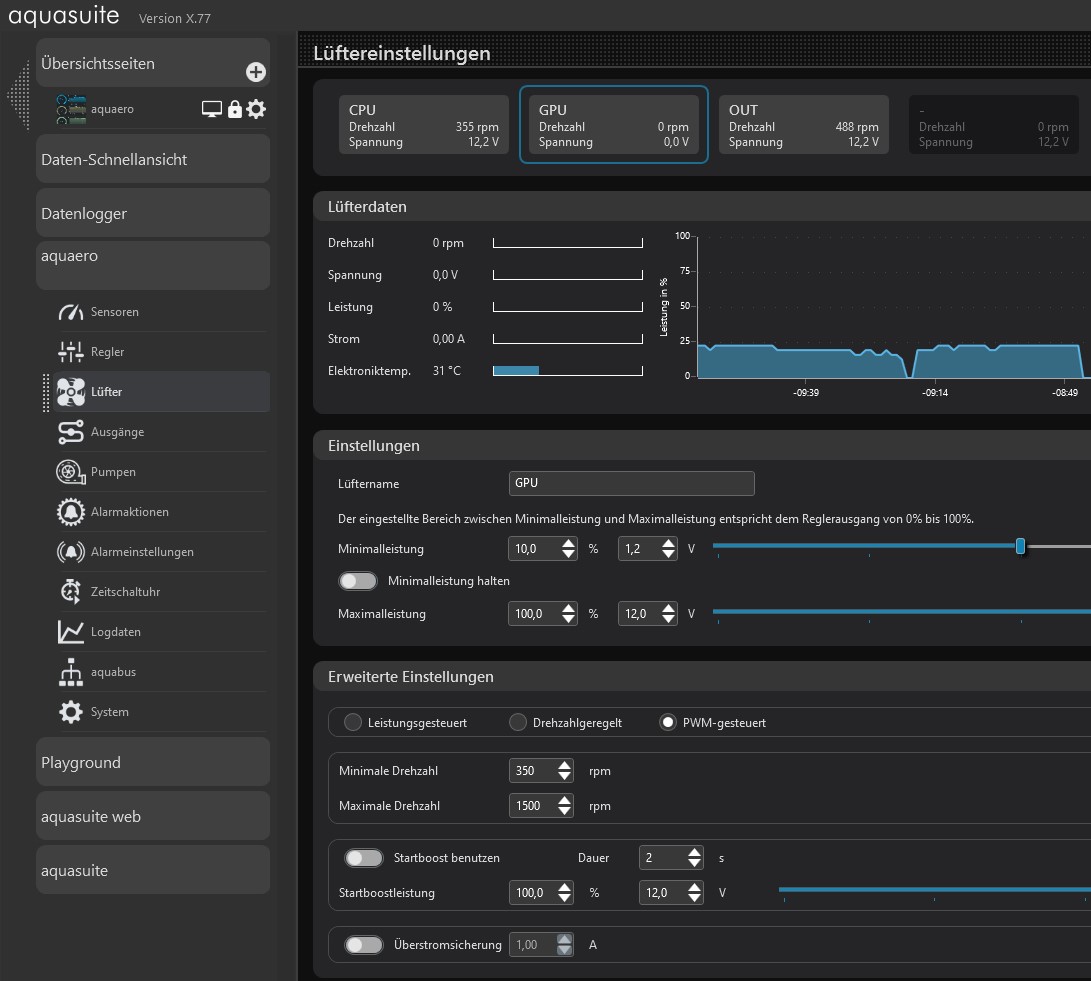Viewport: 1091px width, 981px height.
Task: Click the Lüftername text field
Action: (x=631, y=484)
